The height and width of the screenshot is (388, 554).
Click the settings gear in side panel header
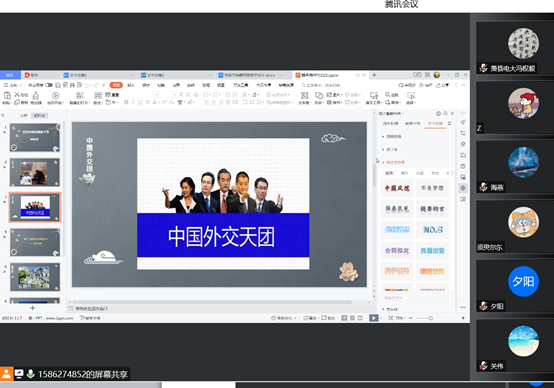pos(438,113)
